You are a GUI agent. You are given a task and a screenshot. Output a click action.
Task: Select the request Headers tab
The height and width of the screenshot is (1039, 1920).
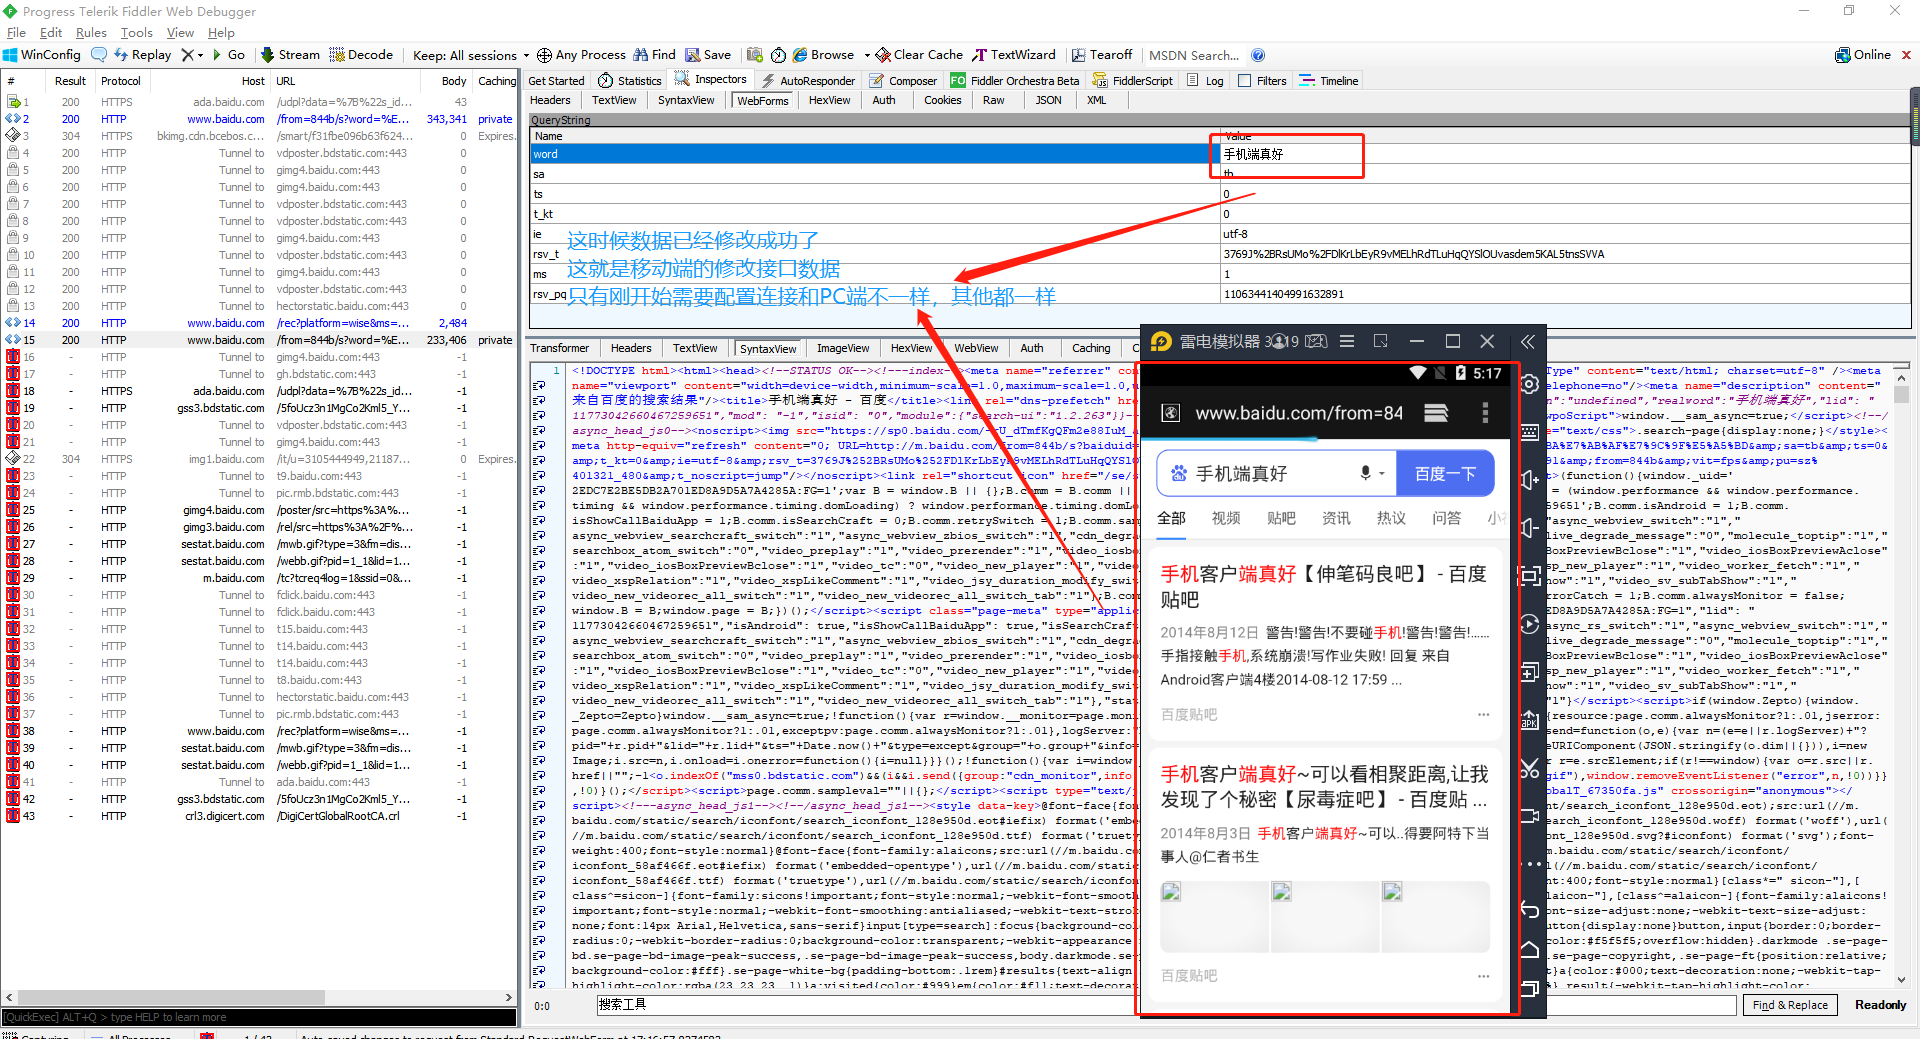[x=550, y=100]
